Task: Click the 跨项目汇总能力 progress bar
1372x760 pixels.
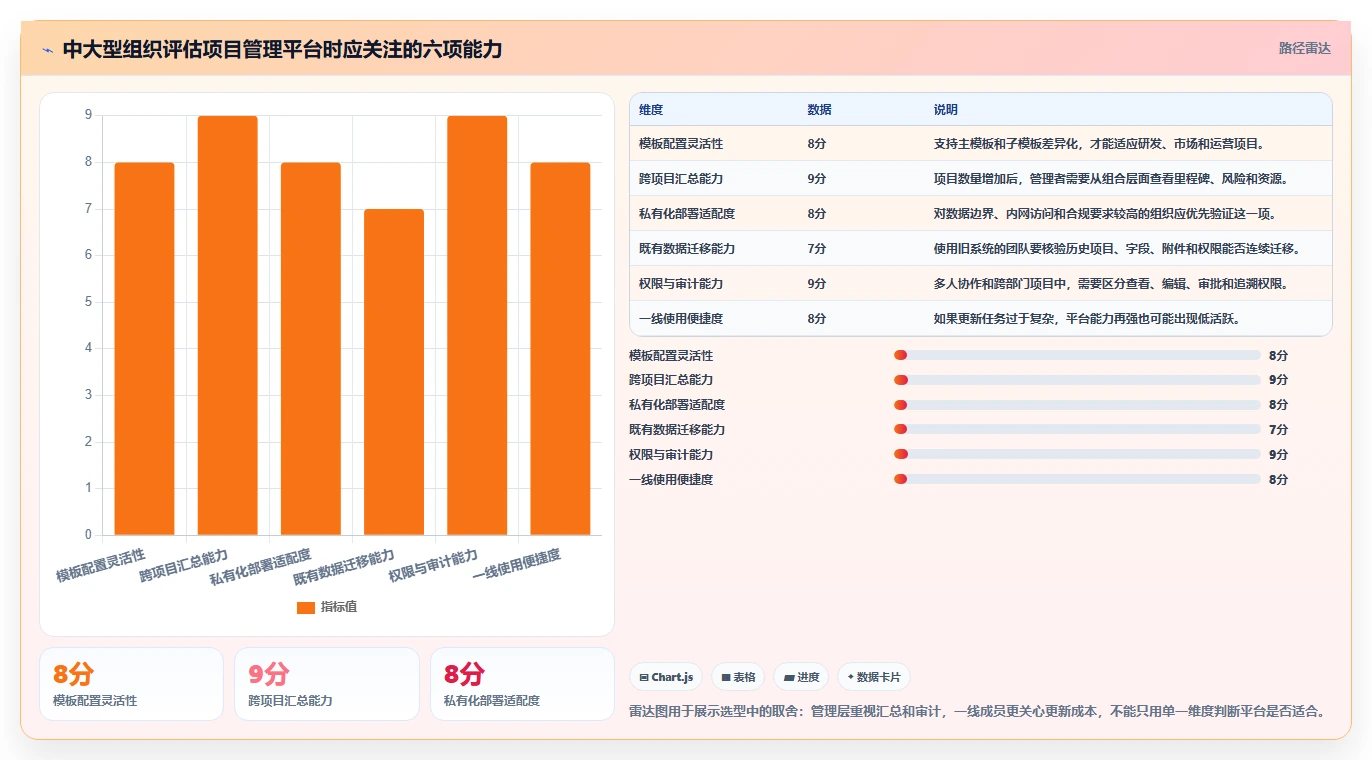Action: coord(1077,380)
